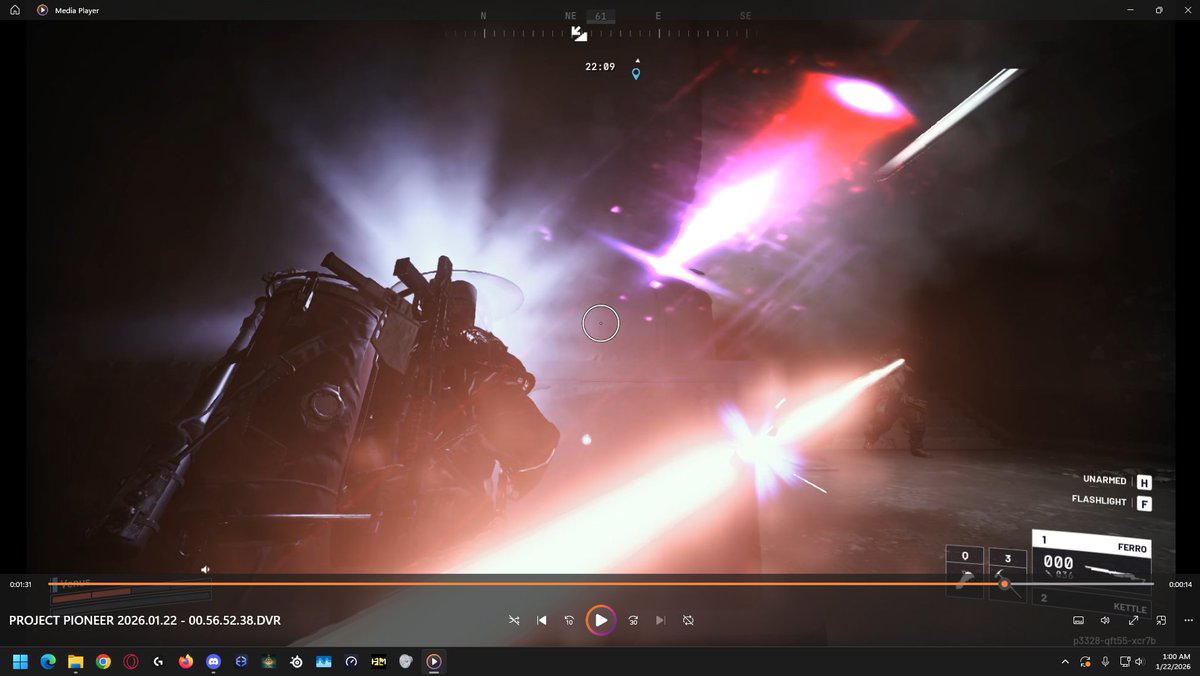
Task: Open the Windows Start menu
Action: click(x=20, y=661)
